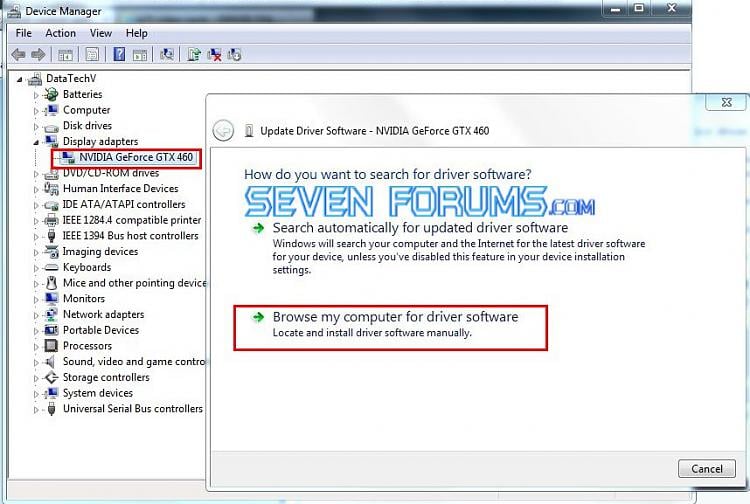Select the Imaging devices label
The width and height of the screenshot is (750, 504).
point(100,252)
